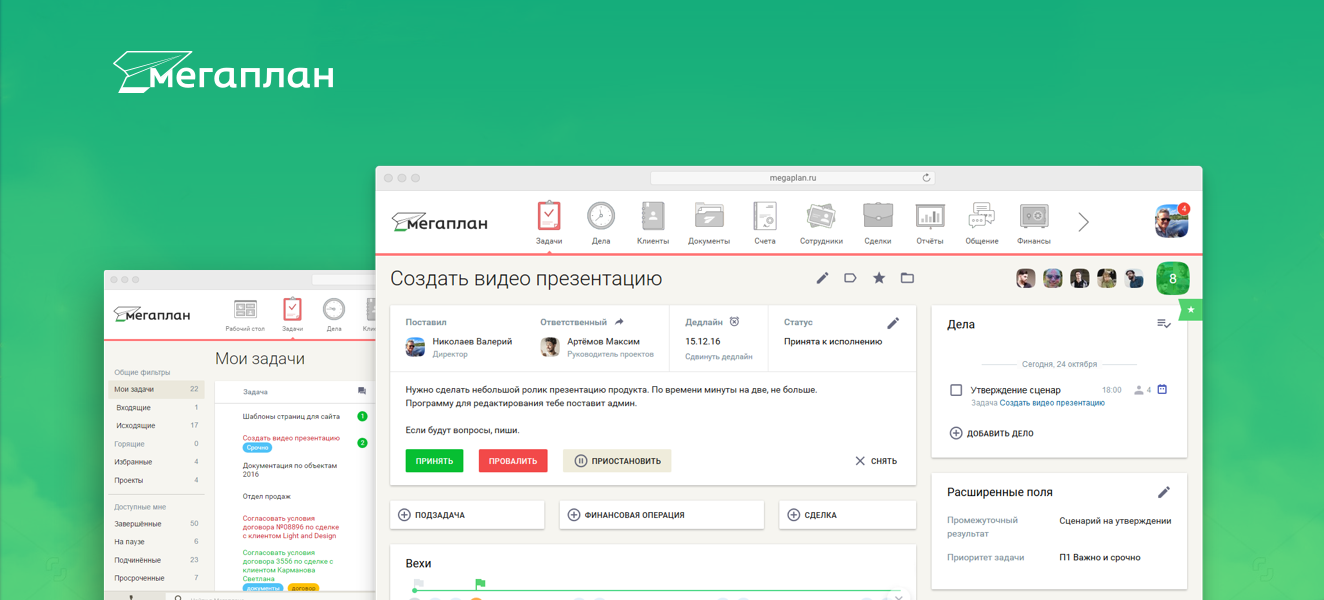Open the Задачи icon in the back window
Image resolution: width=1324 pixels, height=600 pixels.
point(292,314)
